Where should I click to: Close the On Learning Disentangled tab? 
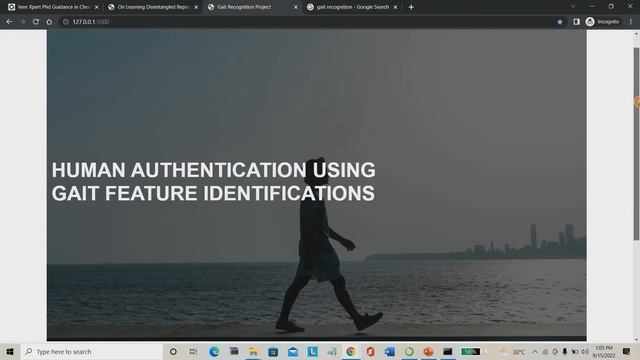click(x=196, y=7)
